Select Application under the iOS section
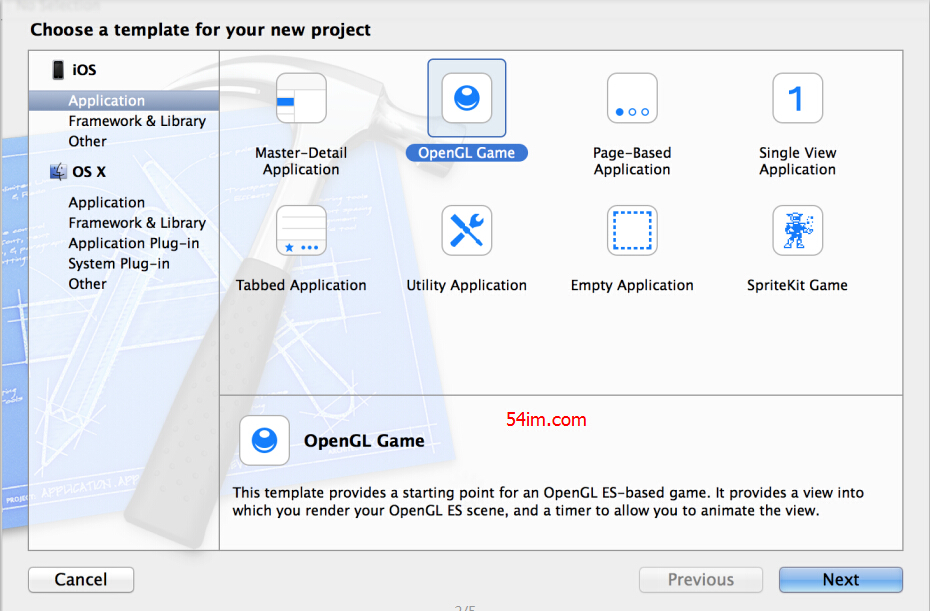The height and width of the screenshot is (611, 930). (x=106, y=101)
